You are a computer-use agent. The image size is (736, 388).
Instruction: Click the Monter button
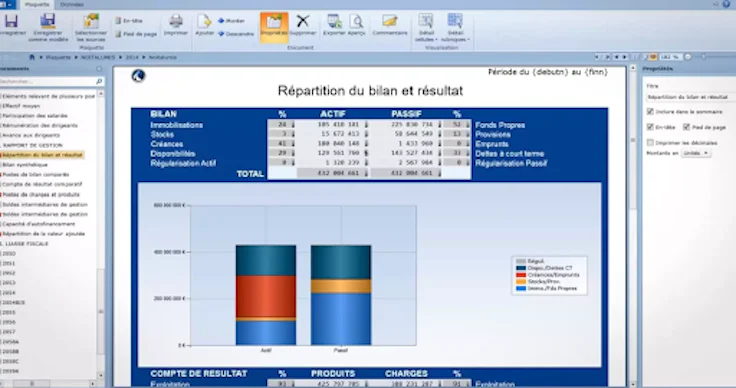click(231, 21)
